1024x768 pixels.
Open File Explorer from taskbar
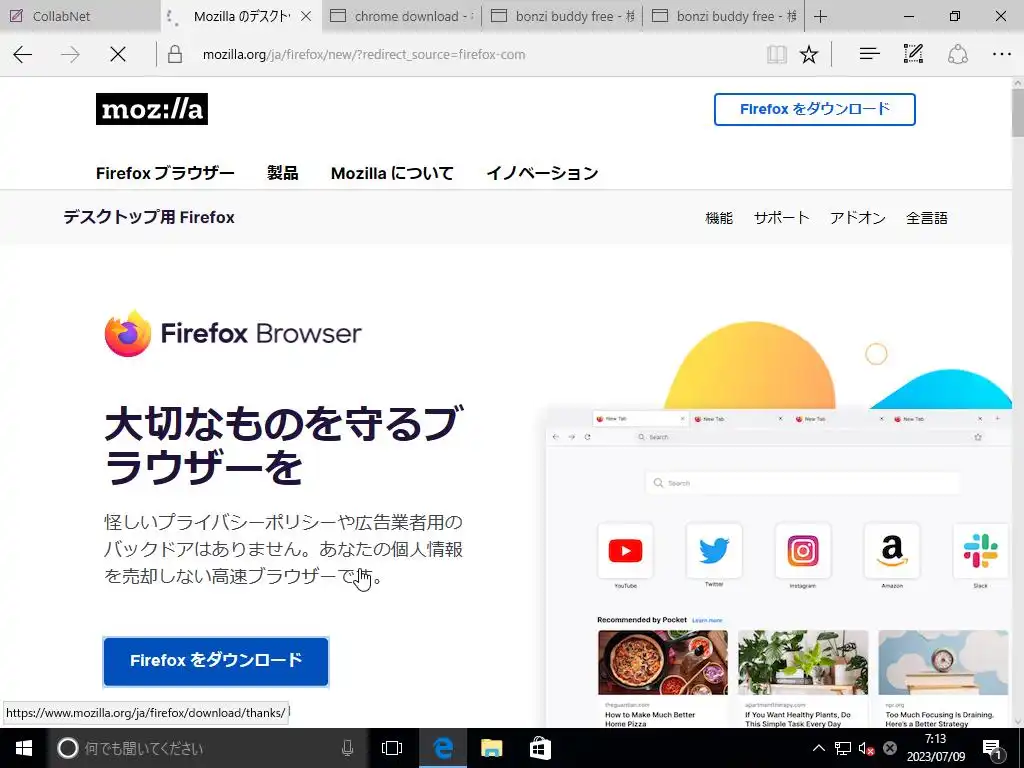(x=492, y=748)
